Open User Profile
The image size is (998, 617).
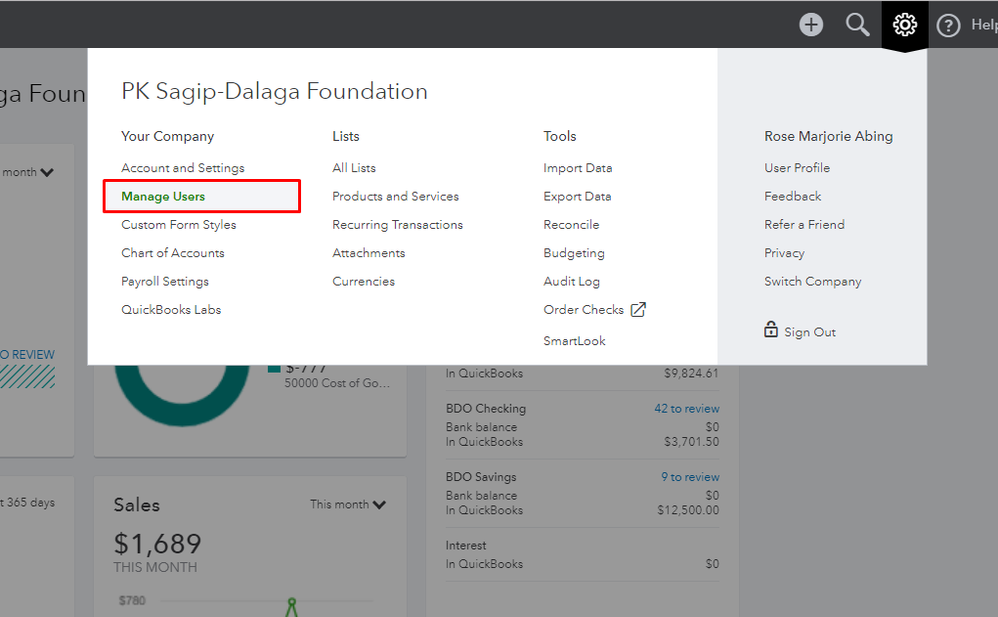click(x=797, y=168)
